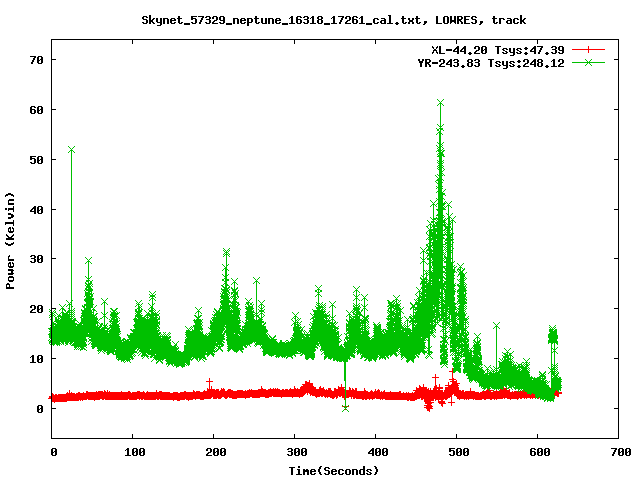Click the y-axis tick label 10

[x=36, y=359]
